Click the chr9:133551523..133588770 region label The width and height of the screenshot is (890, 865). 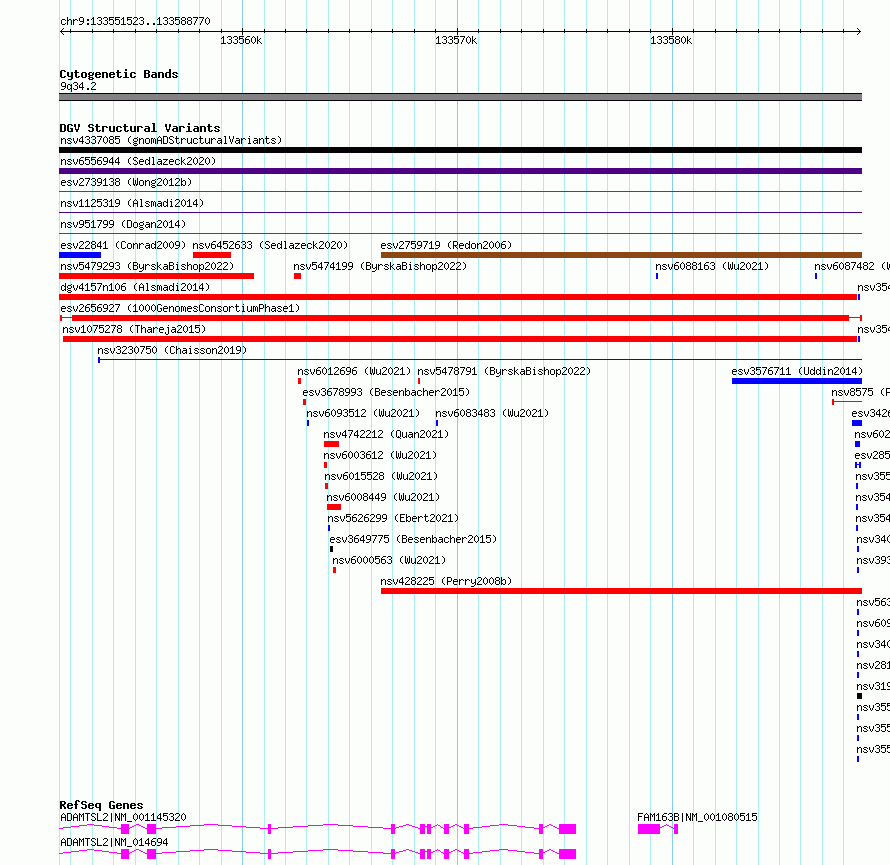[x=135, y=22]
